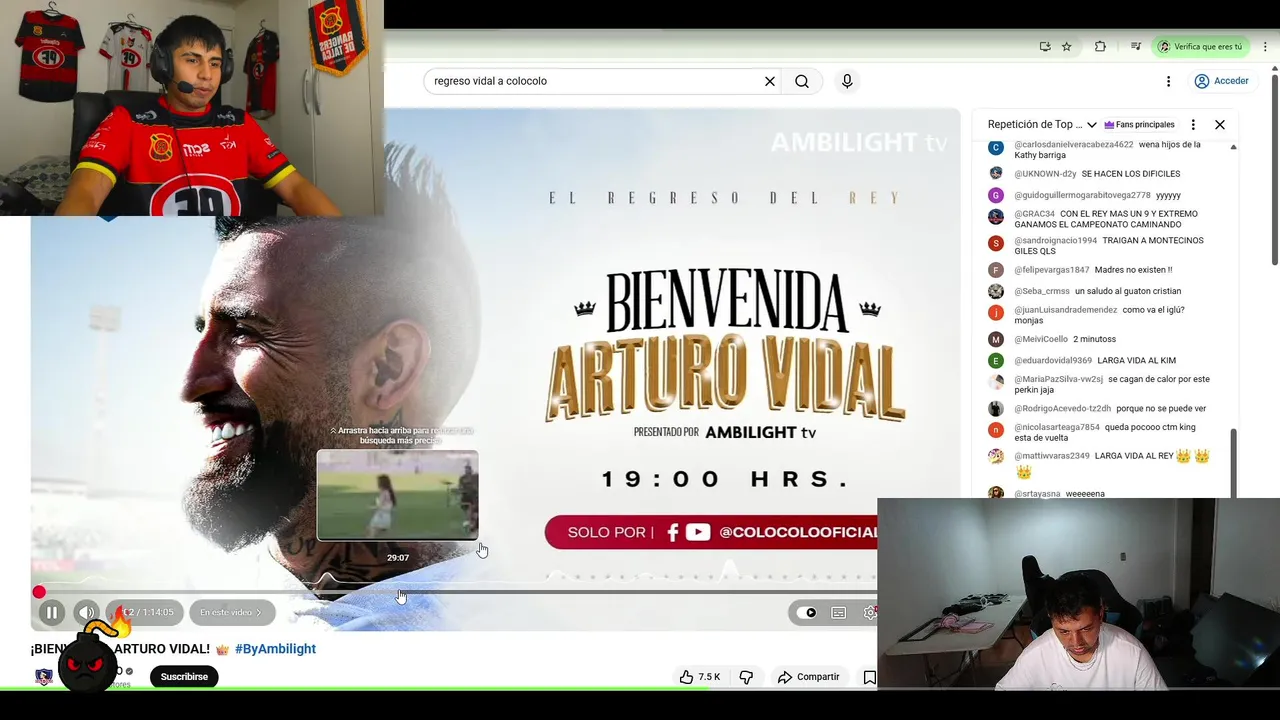Image resolution: width=1280 pixels, height=720 pixels.
Task: Click chat message from @guidoguillermogarabitovega2778
Action: (x=1168, y=195)
